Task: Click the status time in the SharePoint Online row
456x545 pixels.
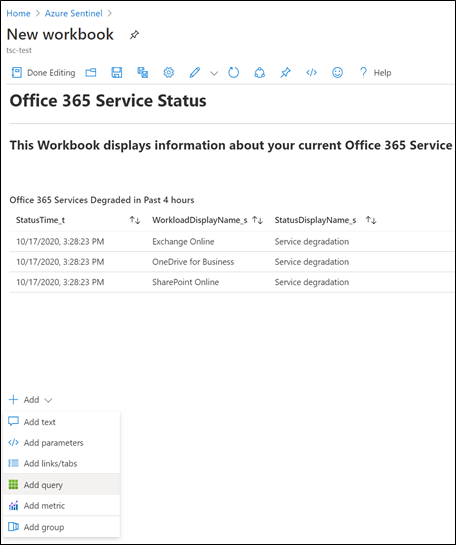Action: click(60, 282)
